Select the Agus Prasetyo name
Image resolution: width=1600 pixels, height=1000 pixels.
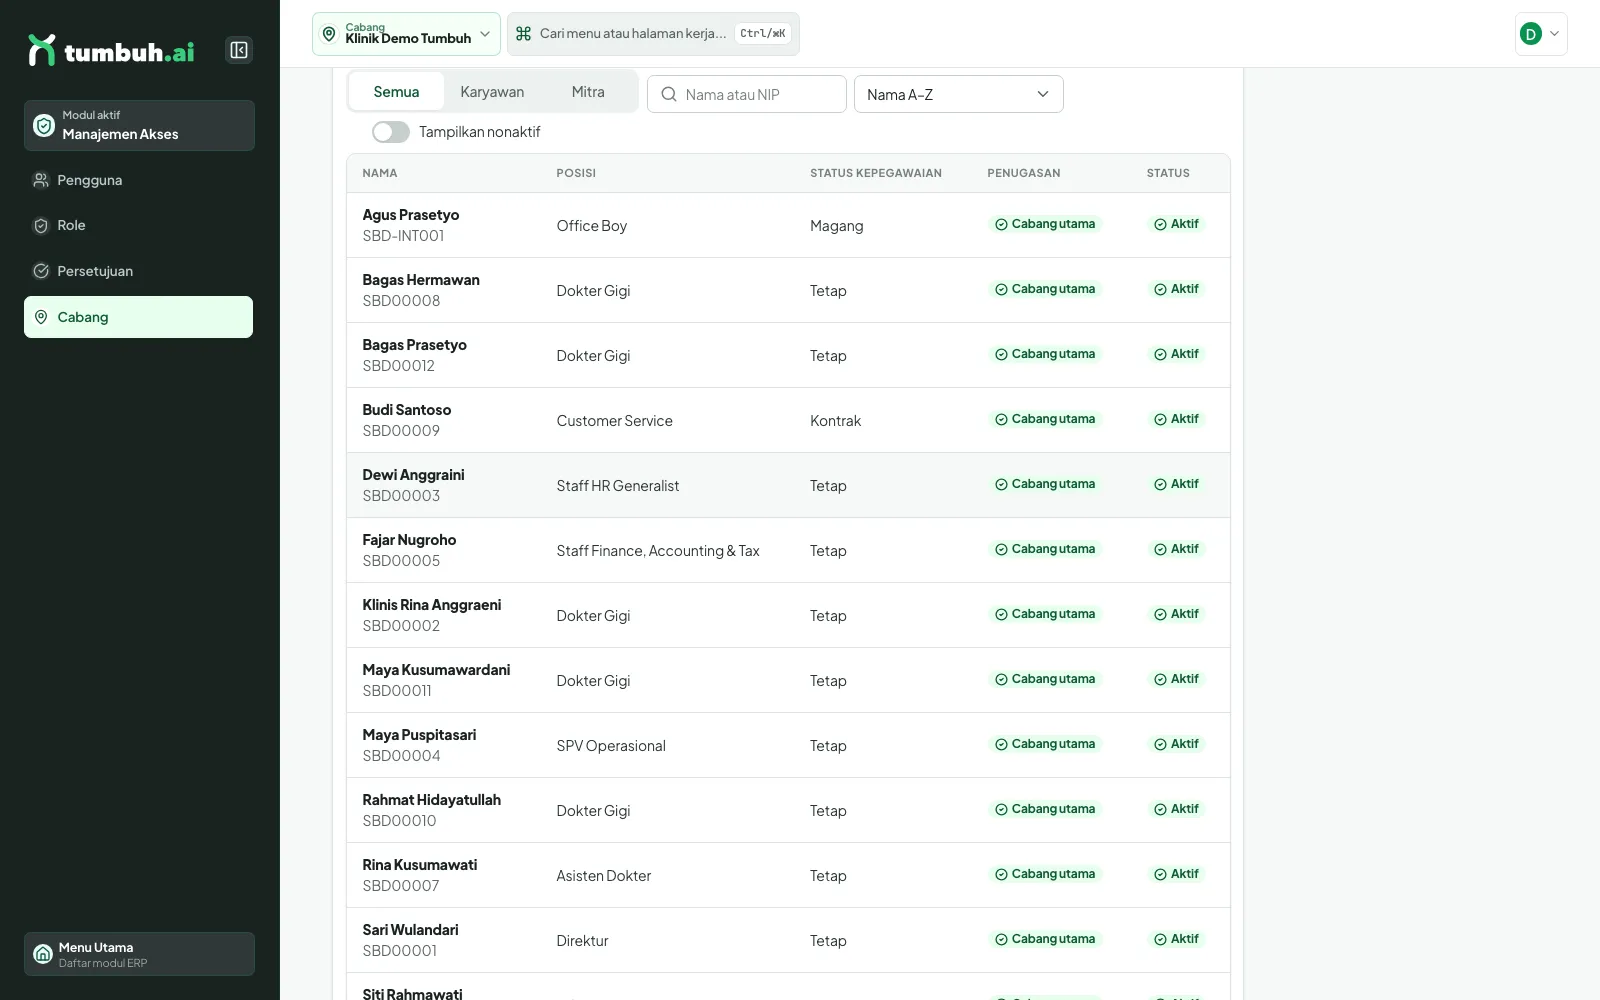[x=411, y=215]
